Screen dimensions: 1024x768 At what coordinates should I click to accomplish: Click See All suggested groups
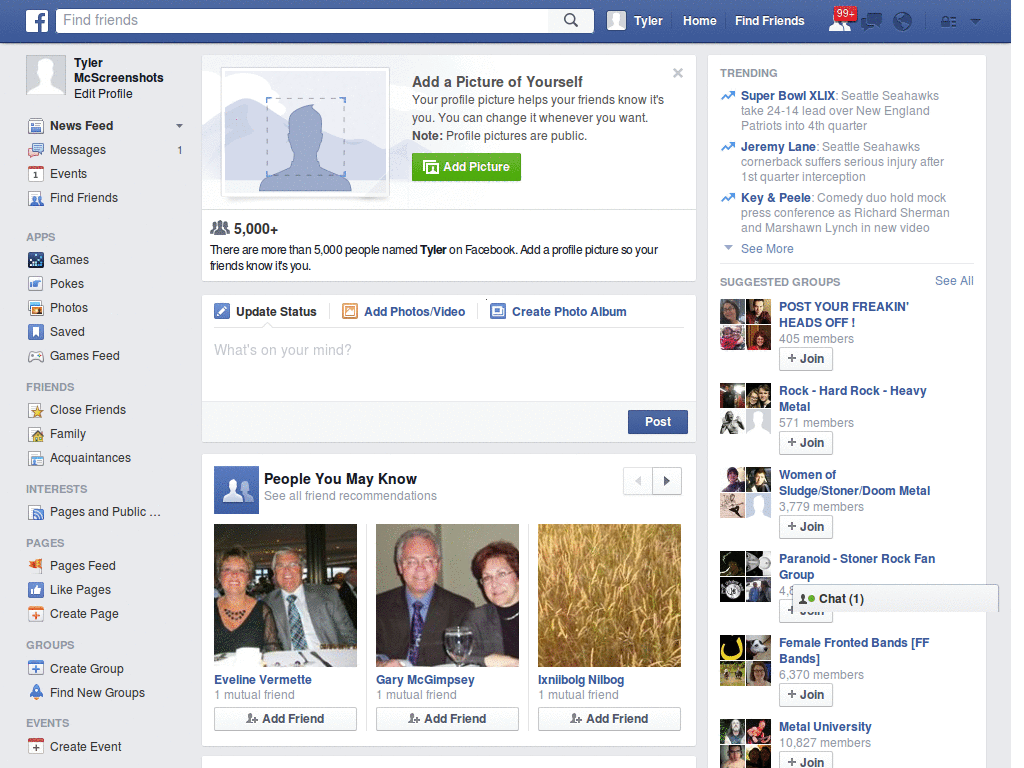pyautogui.click(x=954, y=281)
